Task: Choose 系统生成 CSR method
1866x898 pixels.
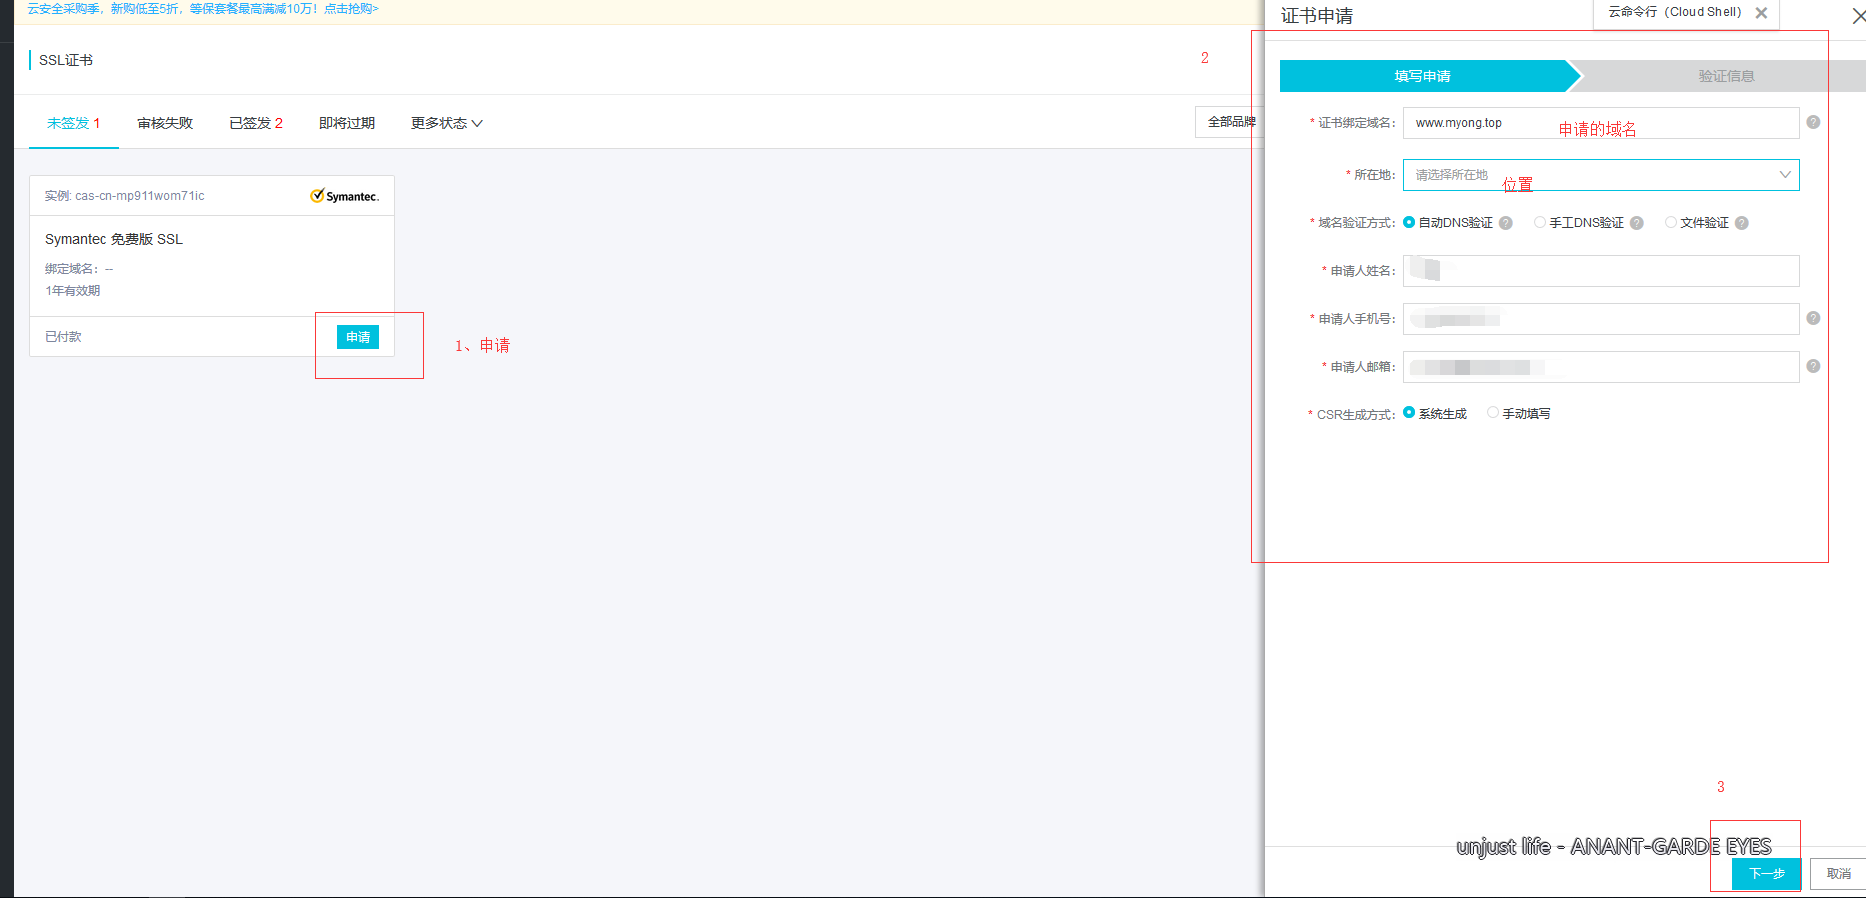Action: point(1409,412)
